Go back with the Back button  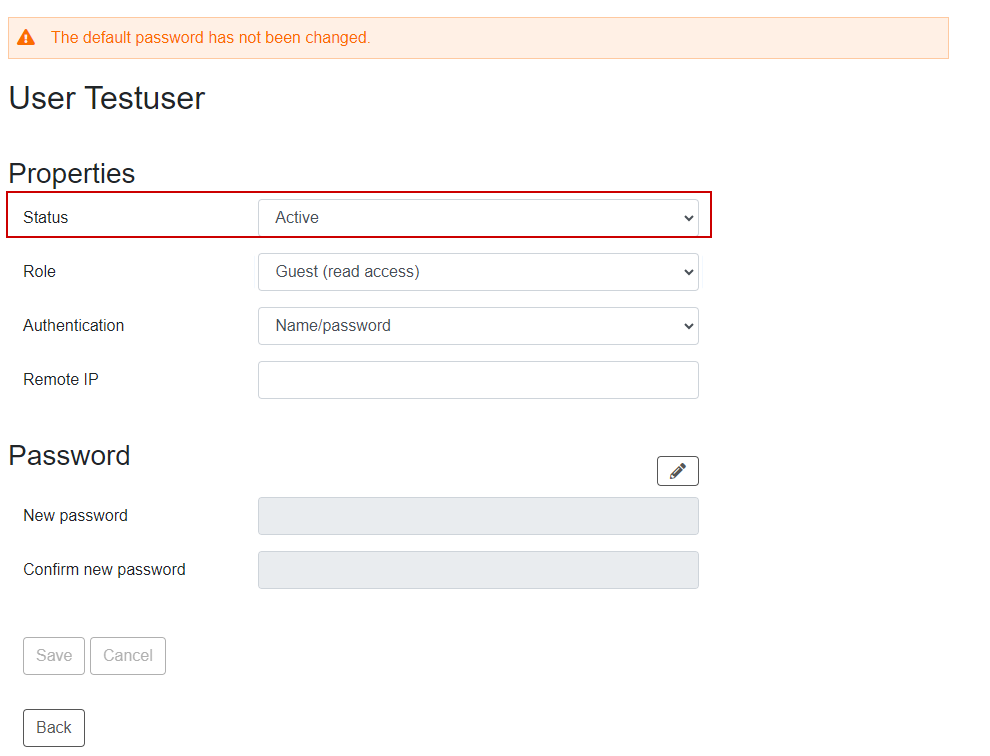(x=54, y=728)
